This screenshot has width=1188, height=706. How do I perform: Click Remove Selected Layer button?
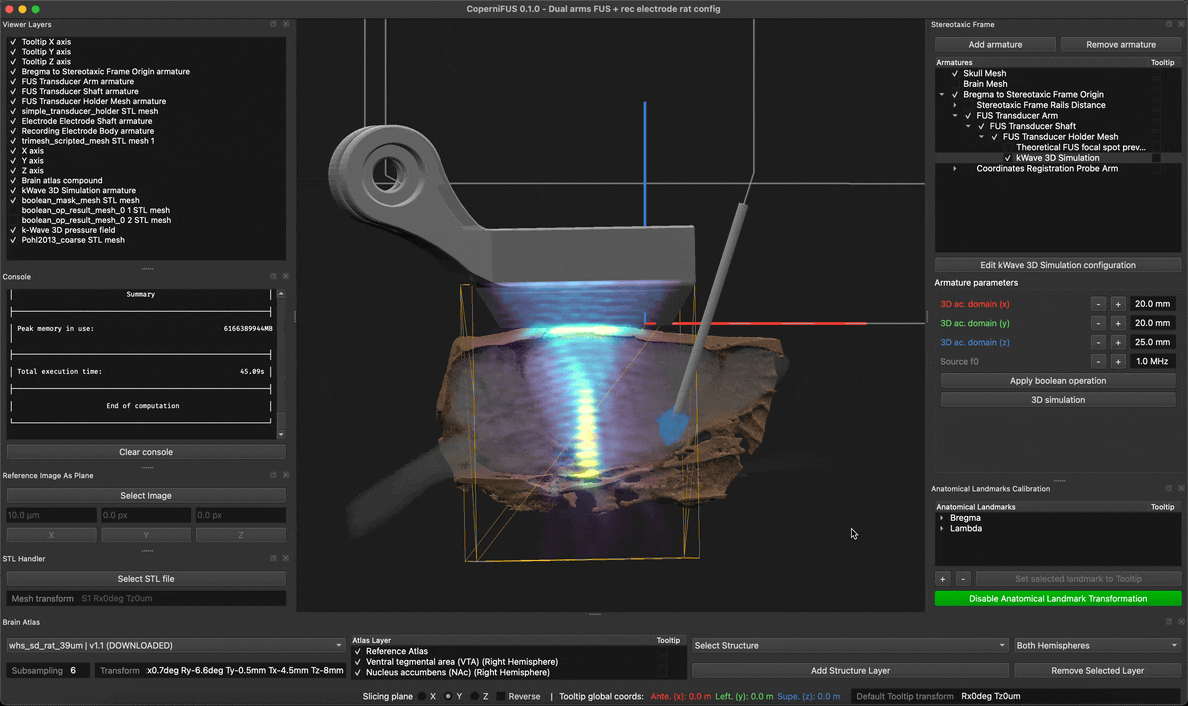coord(1097,670)
